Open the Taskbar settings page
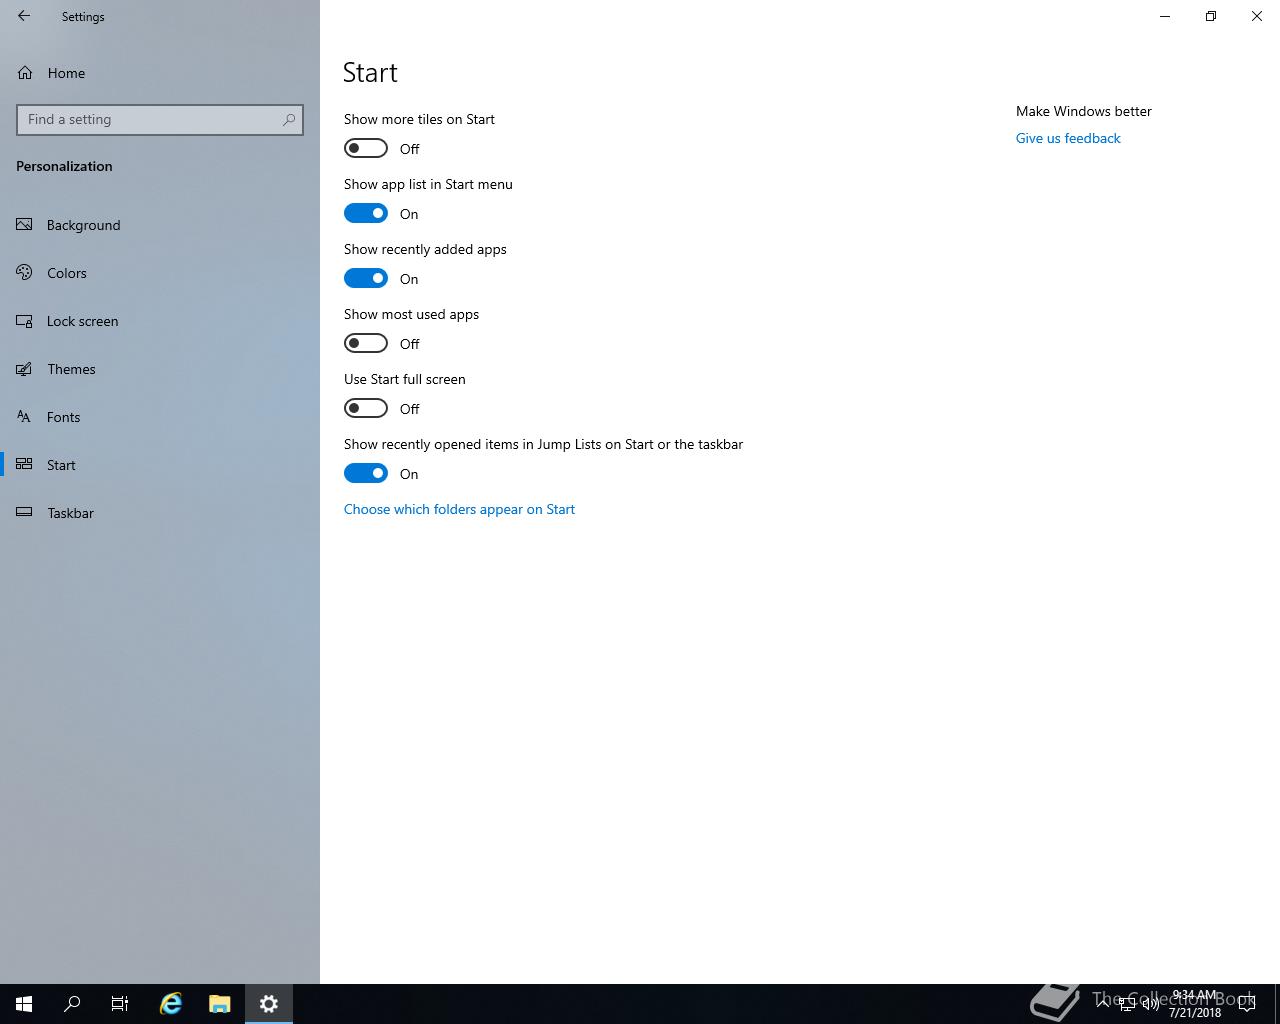 coord(160,513)
